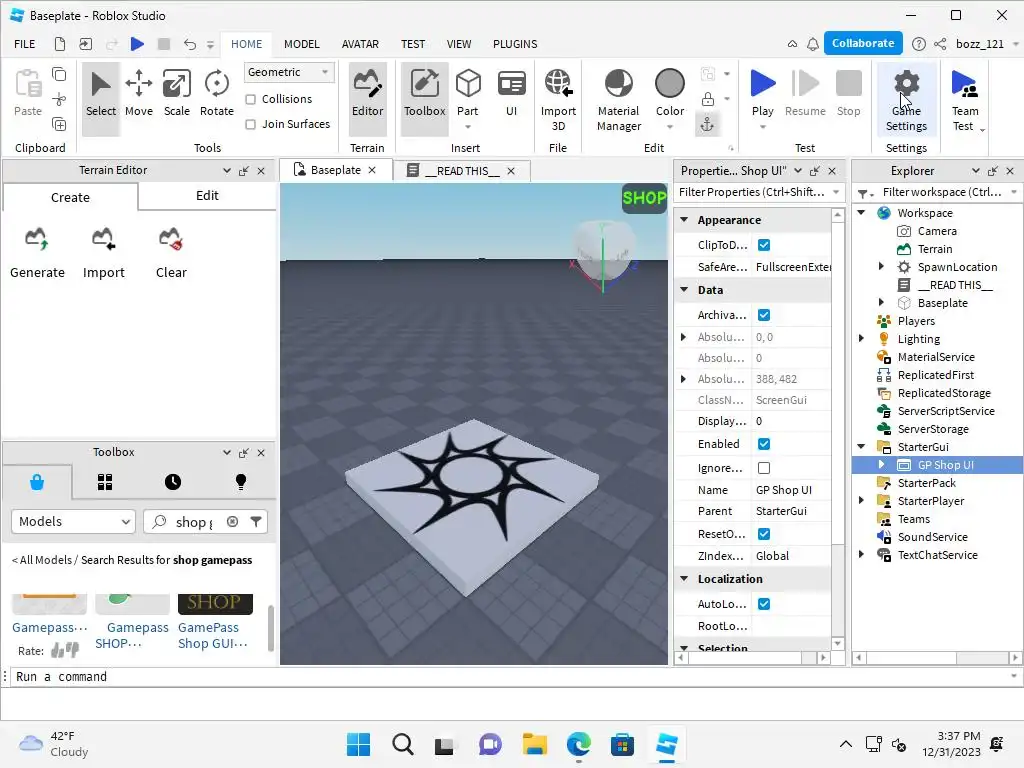Viewport: 1024px width, 768px height.
Task: Expand the SpawnLocation tree node
Action: (x=881, y=266)
